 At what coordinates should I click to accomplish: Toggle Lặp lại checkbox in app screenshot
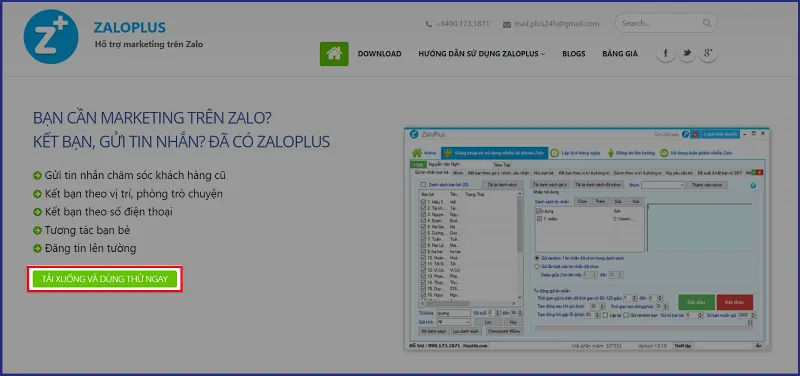[606, 315]
